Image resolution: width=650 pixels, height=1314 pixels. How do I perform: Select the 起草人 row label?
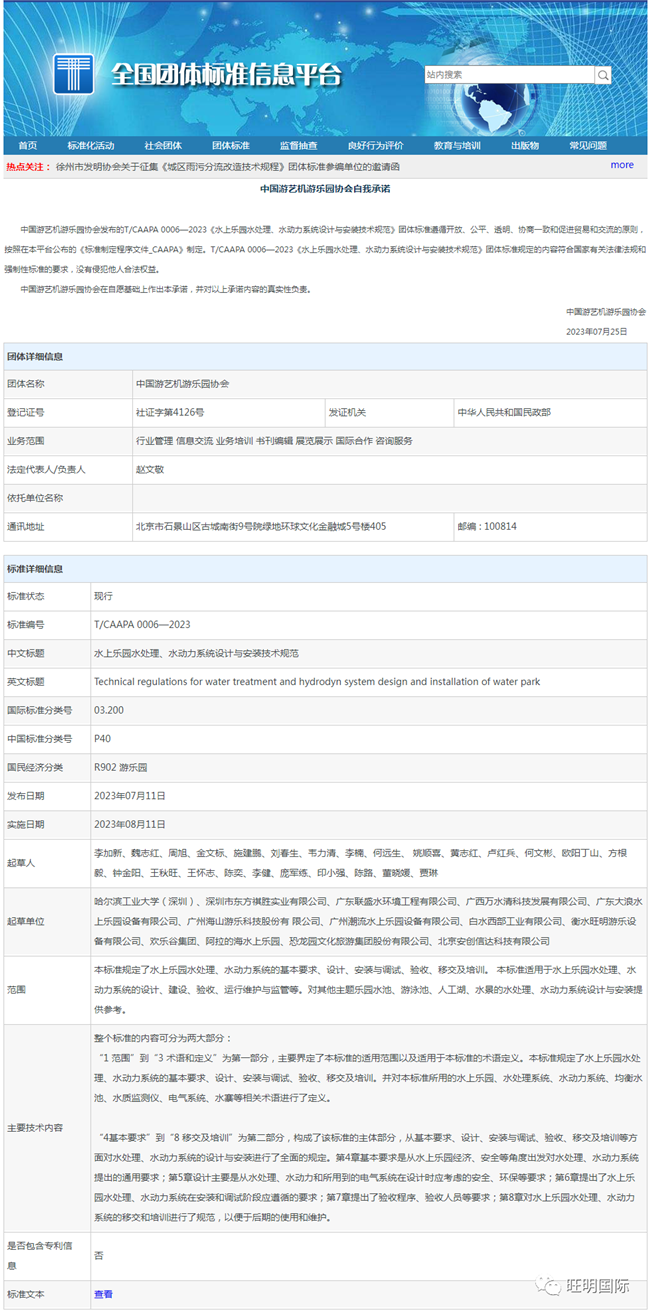(x=20, y=862)
